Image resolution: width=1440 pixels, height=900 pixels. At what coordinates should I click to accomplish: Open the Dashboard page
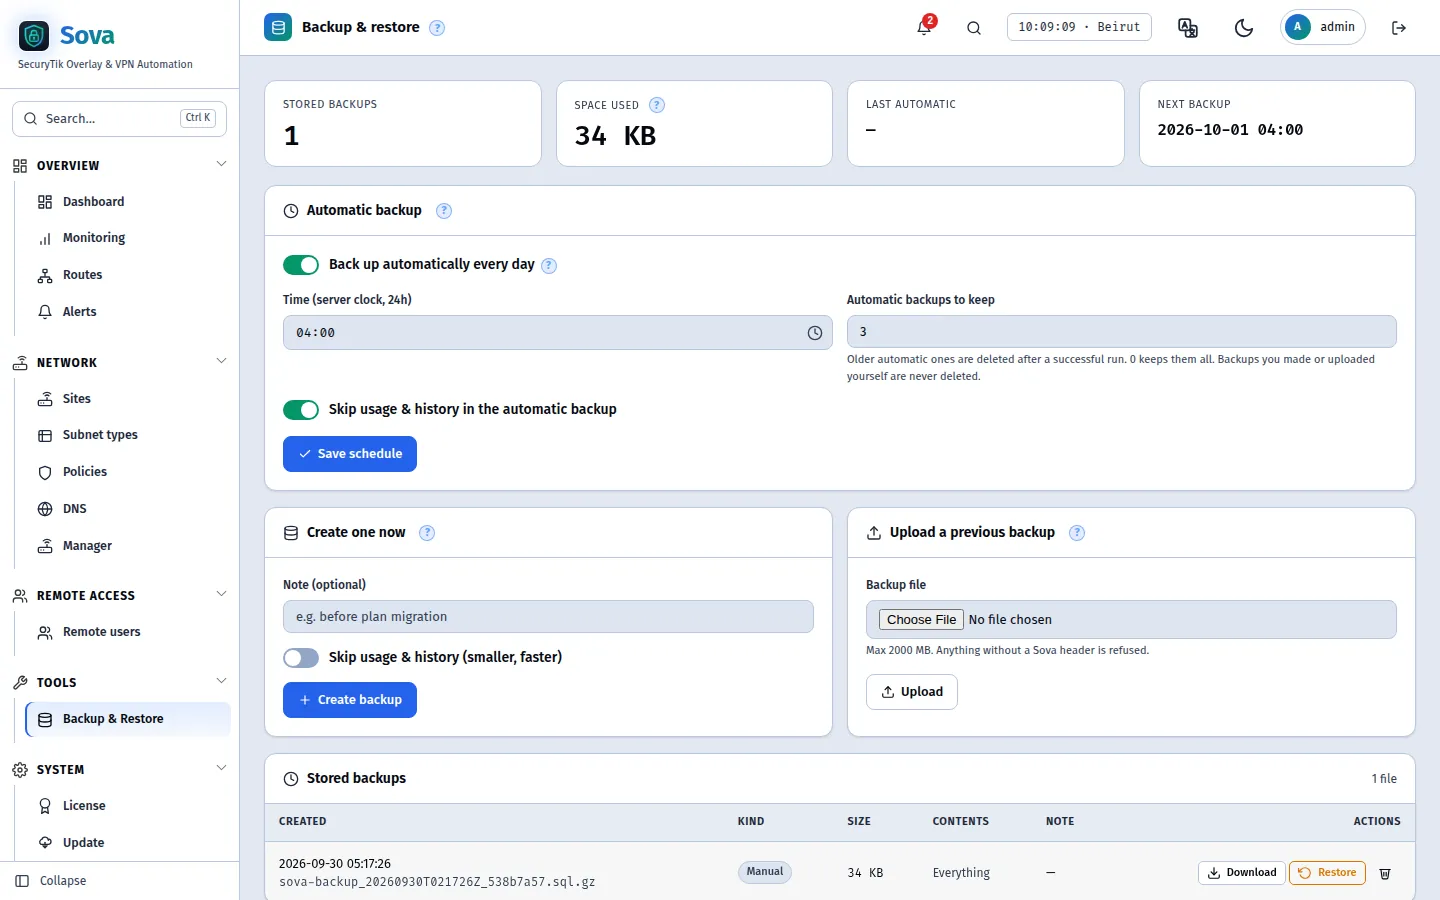(x=128, y=202)
